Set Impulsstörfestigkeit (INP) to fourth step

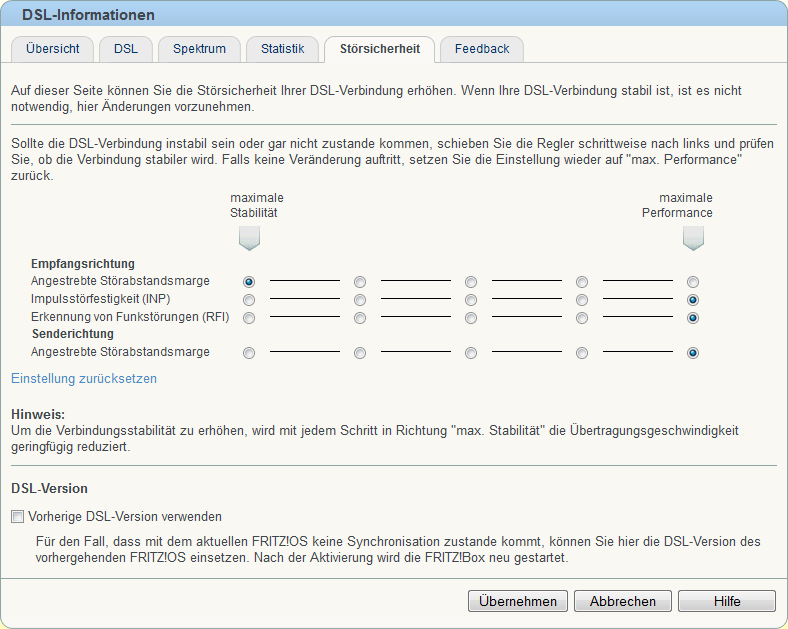click(x=582, y=300)
